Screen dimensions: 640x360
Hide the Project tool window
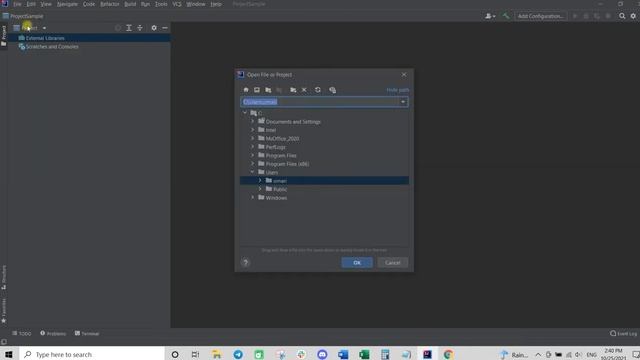pos(165,28)
